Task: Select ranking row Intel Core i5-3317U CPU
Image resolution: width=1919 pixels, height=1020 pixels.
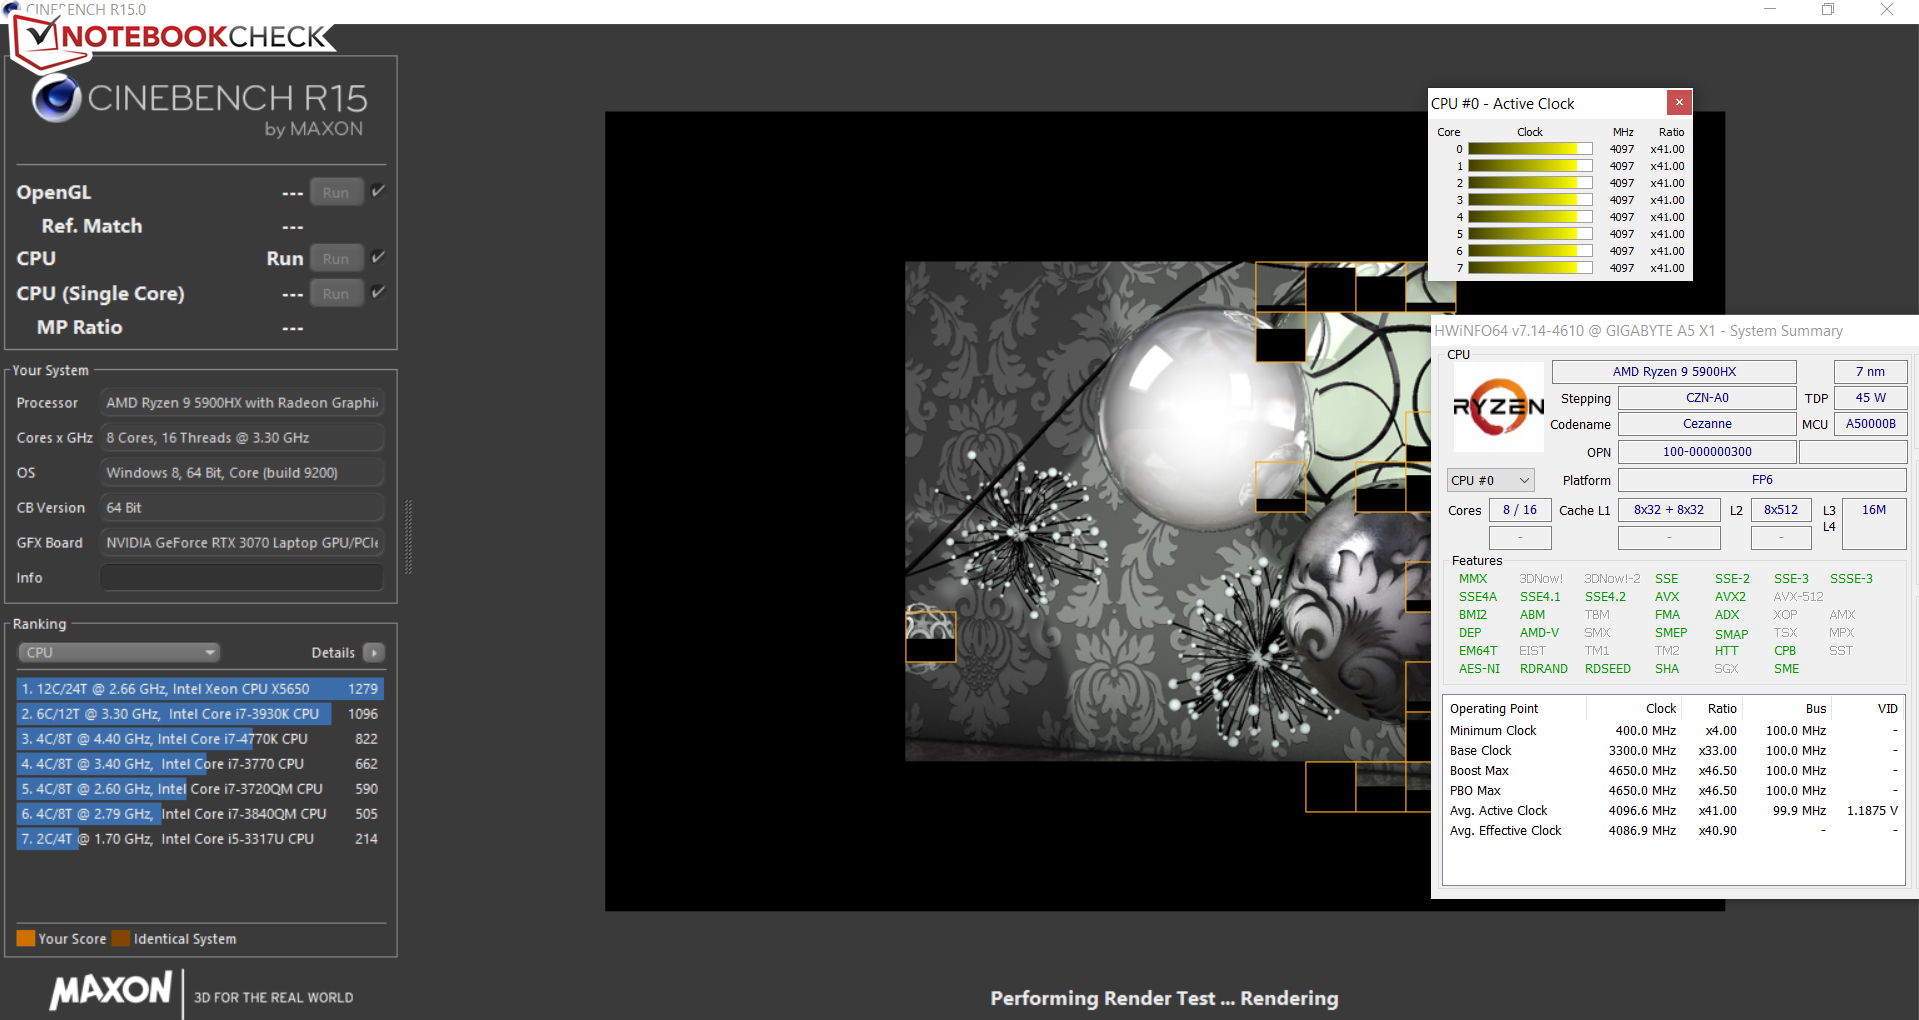Action: [x=200, y=839]
